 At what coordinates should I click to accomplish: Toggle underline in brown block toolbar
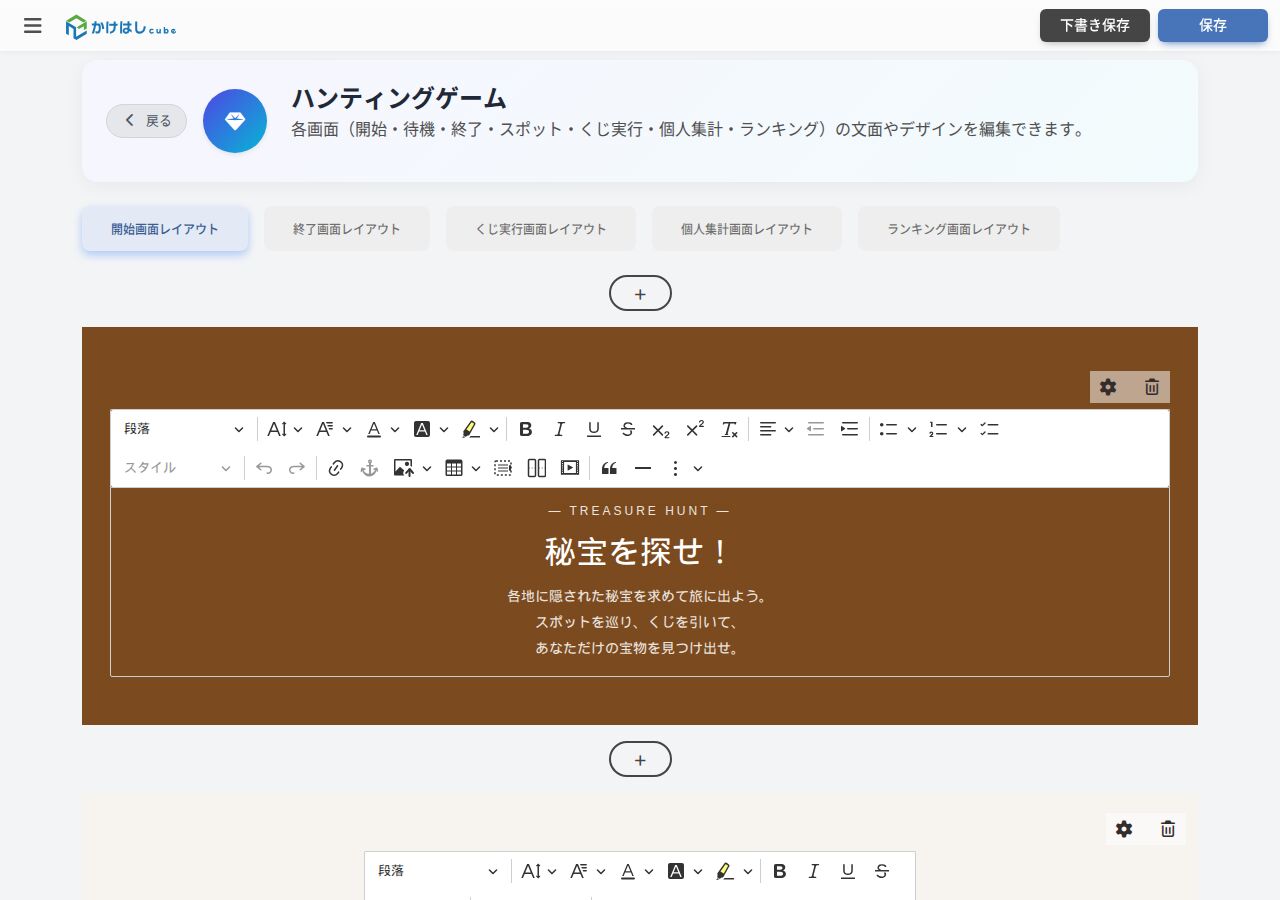coord(594,429)
